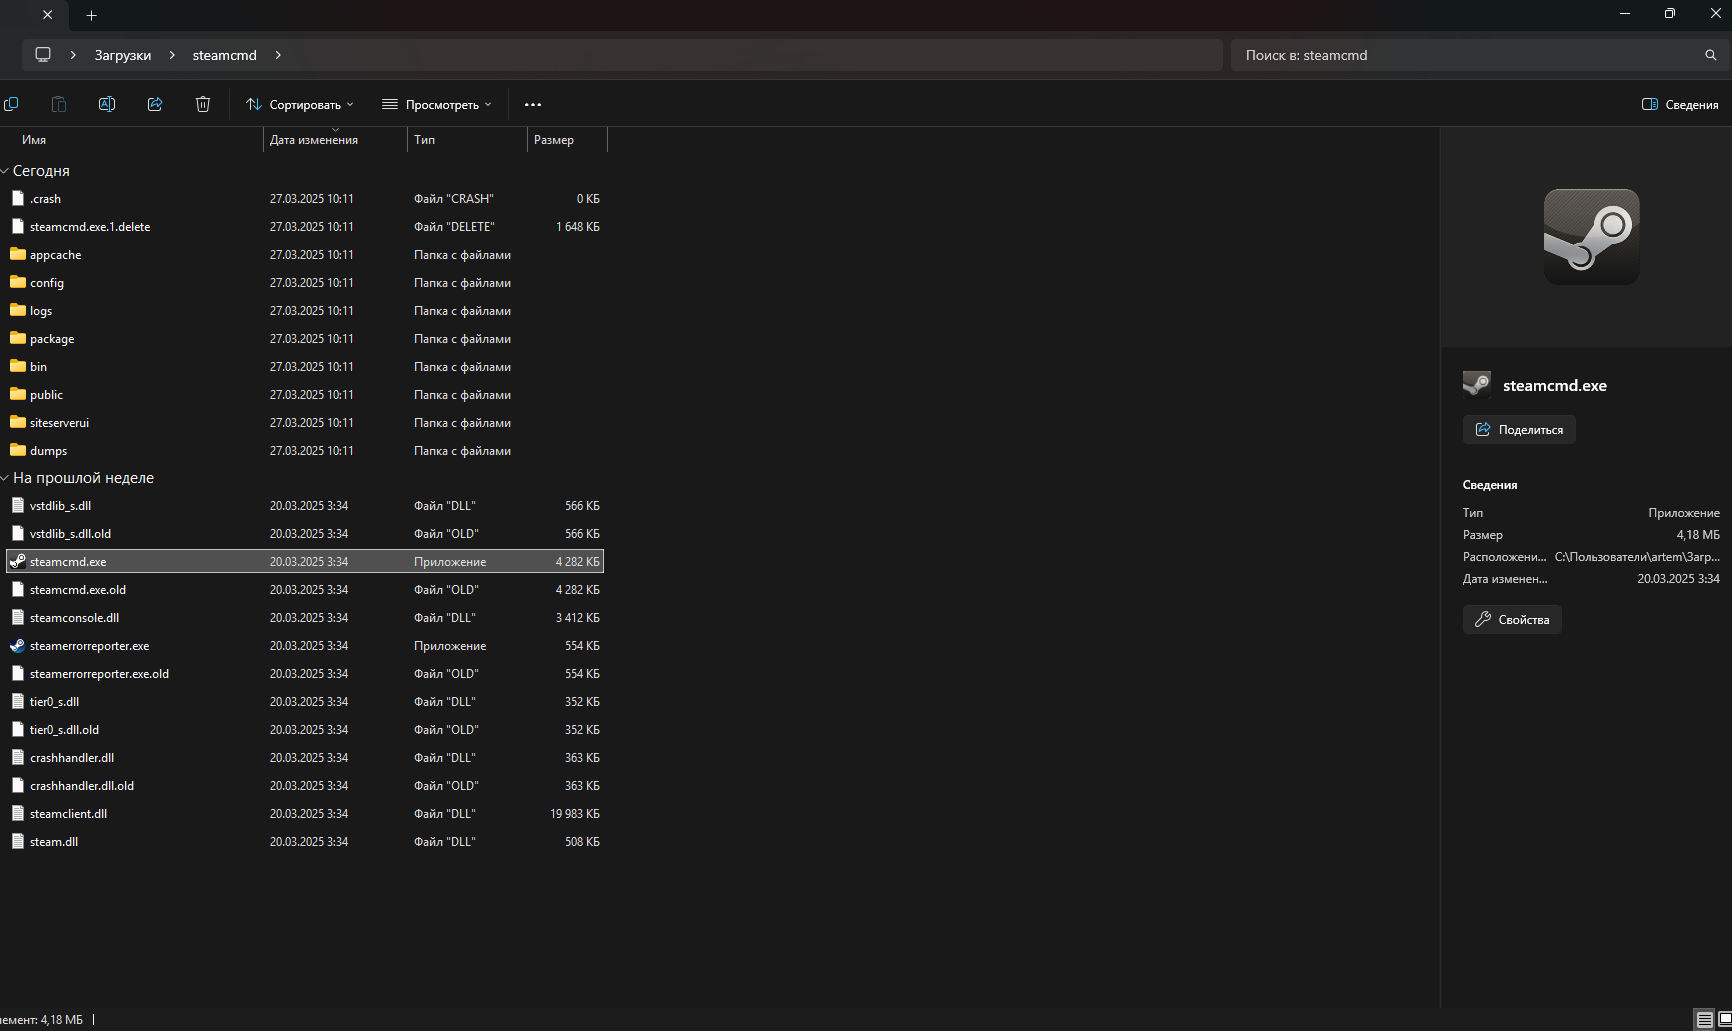Click the Steam icon of steamerrorreporter.exe row
This screenshot has width=1732, height=1031.
pos(18,645)
